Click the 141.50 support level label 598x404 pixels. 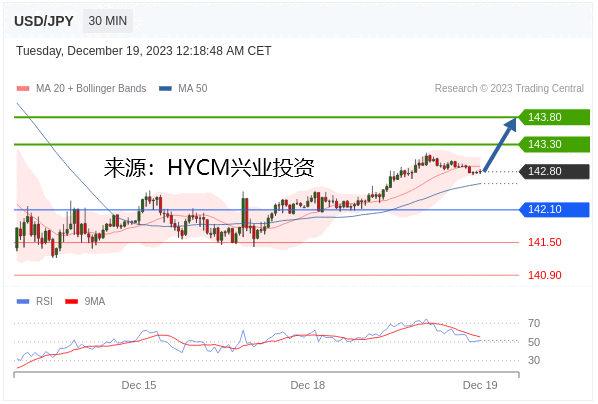pyautogui.click(x=545, y=242)
